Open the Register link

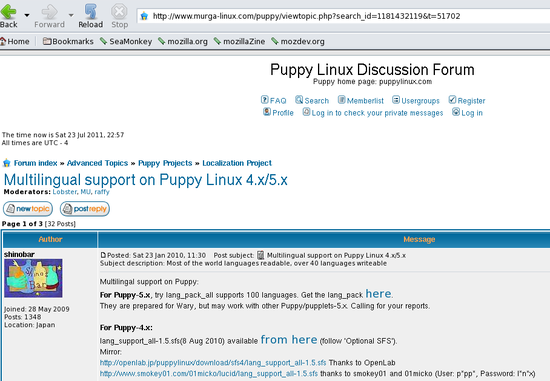pos(471,101)
